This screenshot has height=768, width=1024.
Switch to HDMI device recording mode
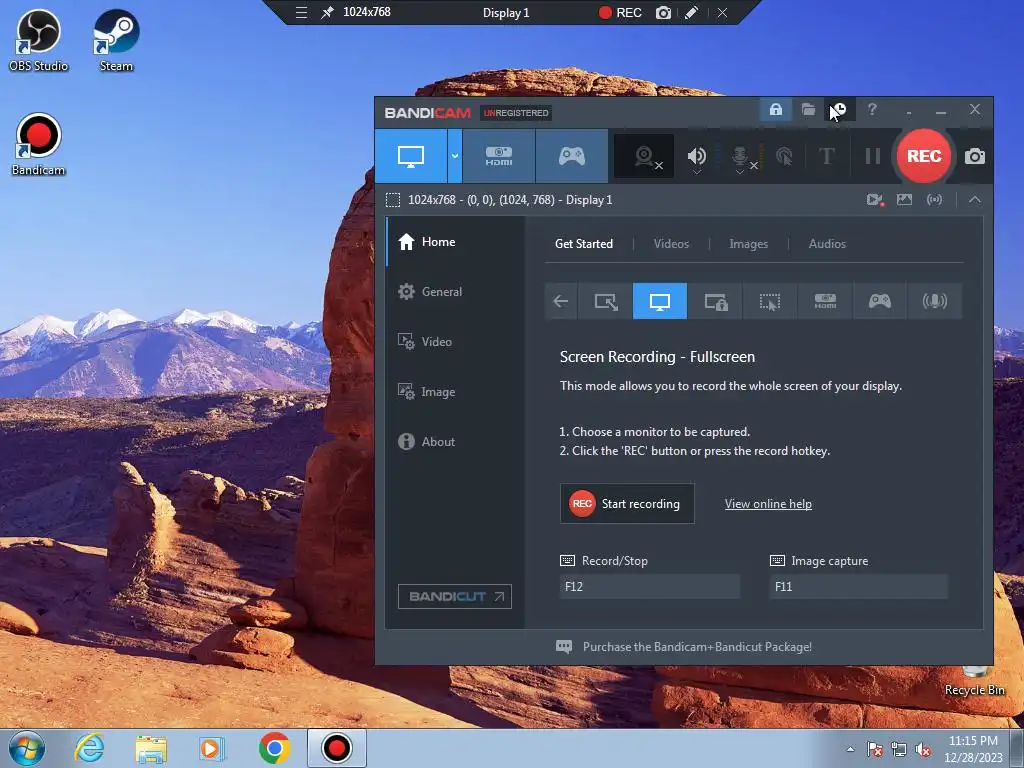(x=499, y=156)
